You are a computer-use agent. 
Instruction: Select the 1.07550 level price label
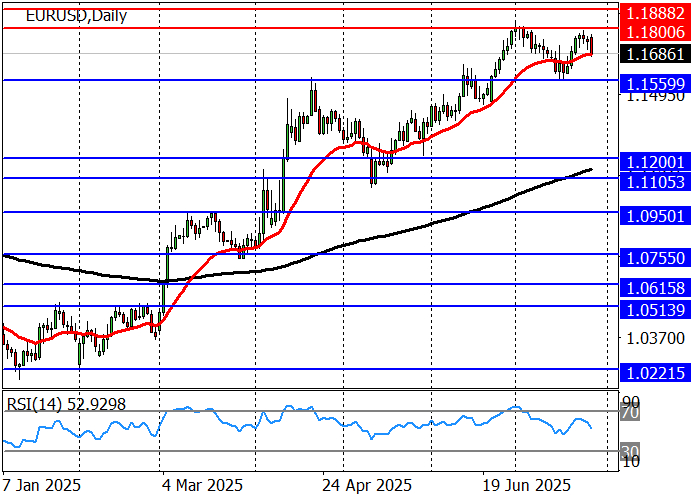pos(655,258)
